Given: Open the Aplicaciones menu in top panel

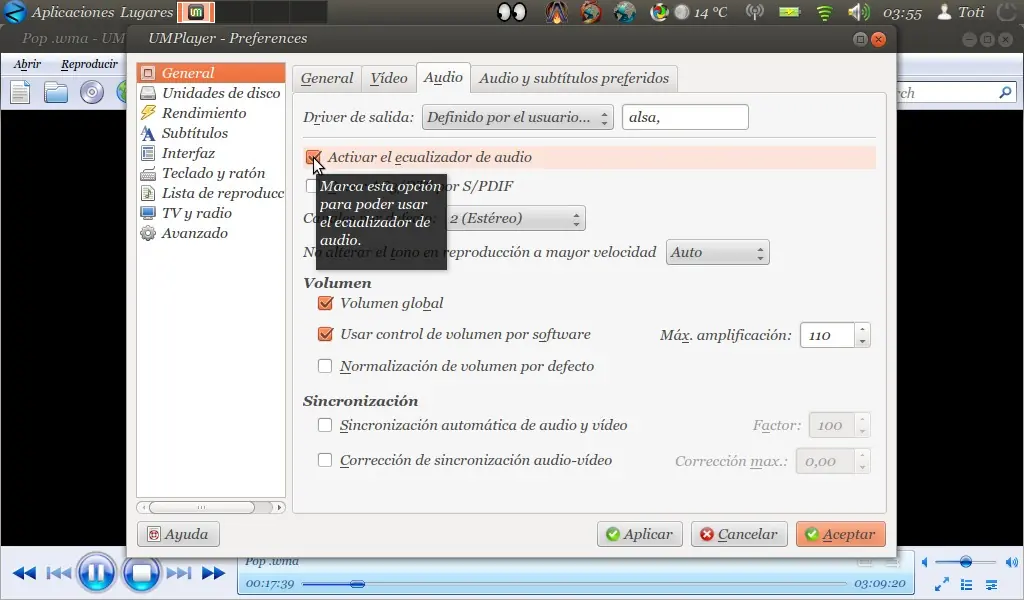Looking at the screenshot, I should [72, 12].
